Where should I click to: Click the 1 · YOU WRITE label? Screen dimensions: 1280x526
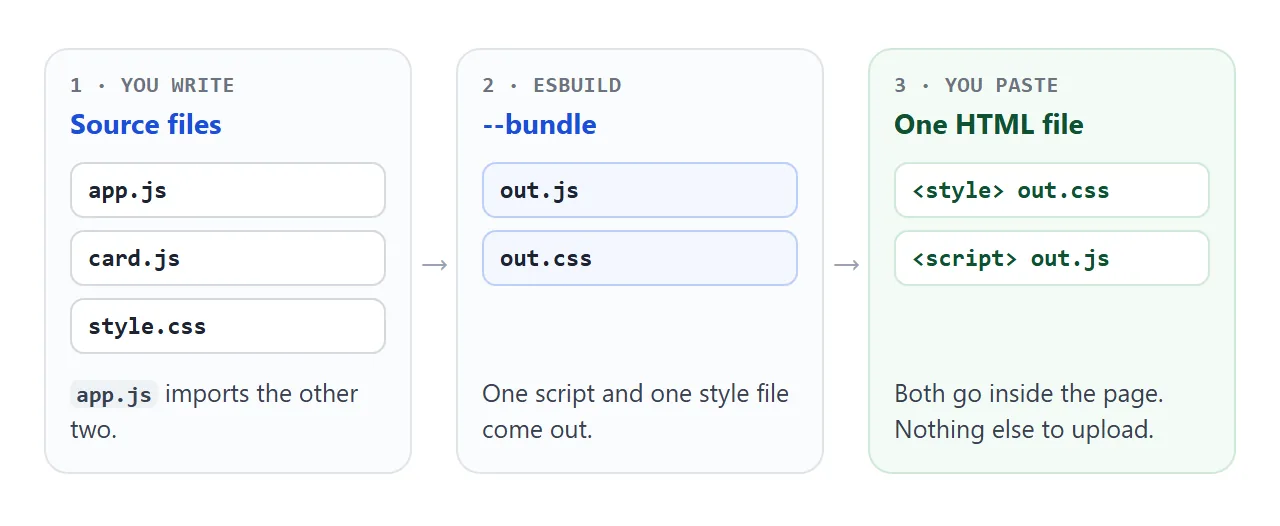[x=152, y=85]
